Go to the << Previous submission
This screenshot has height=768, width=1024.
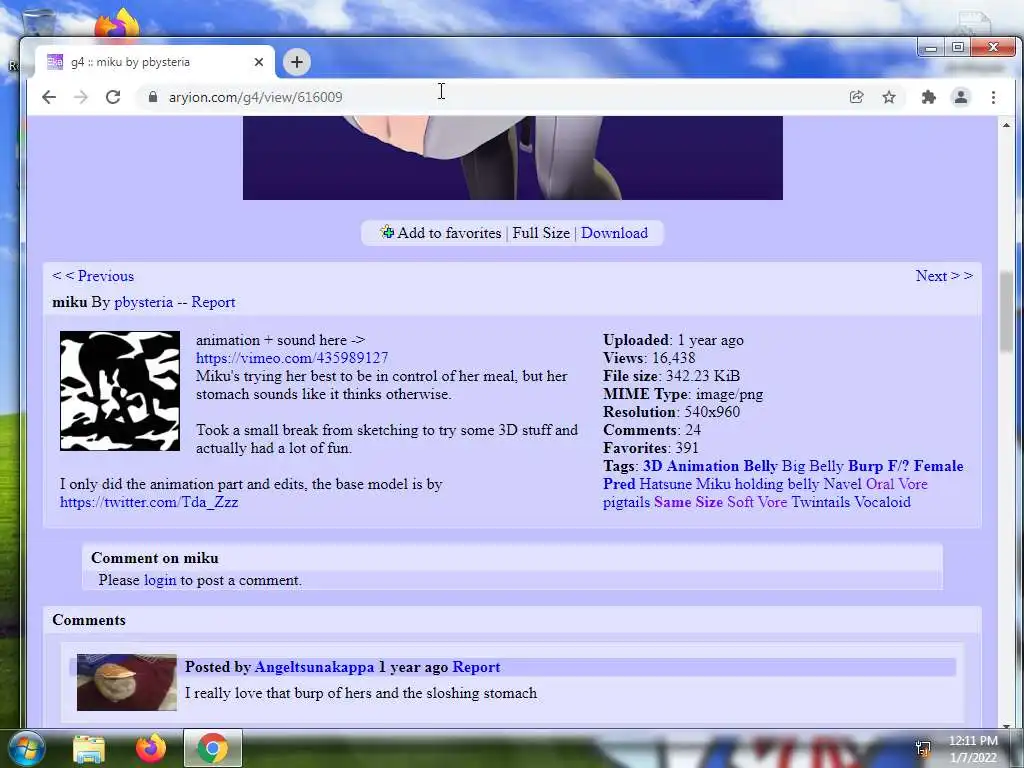[93, 276]
